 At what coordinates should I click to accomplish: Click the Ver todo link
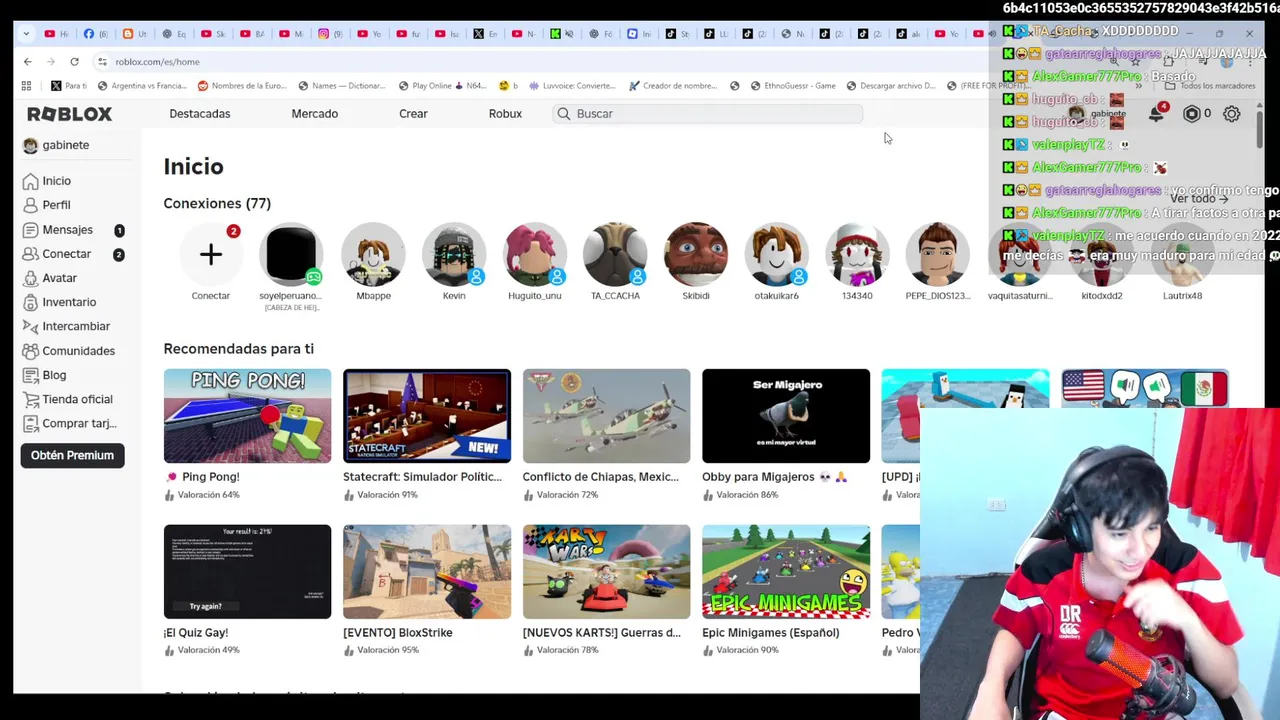(1199, 199)
